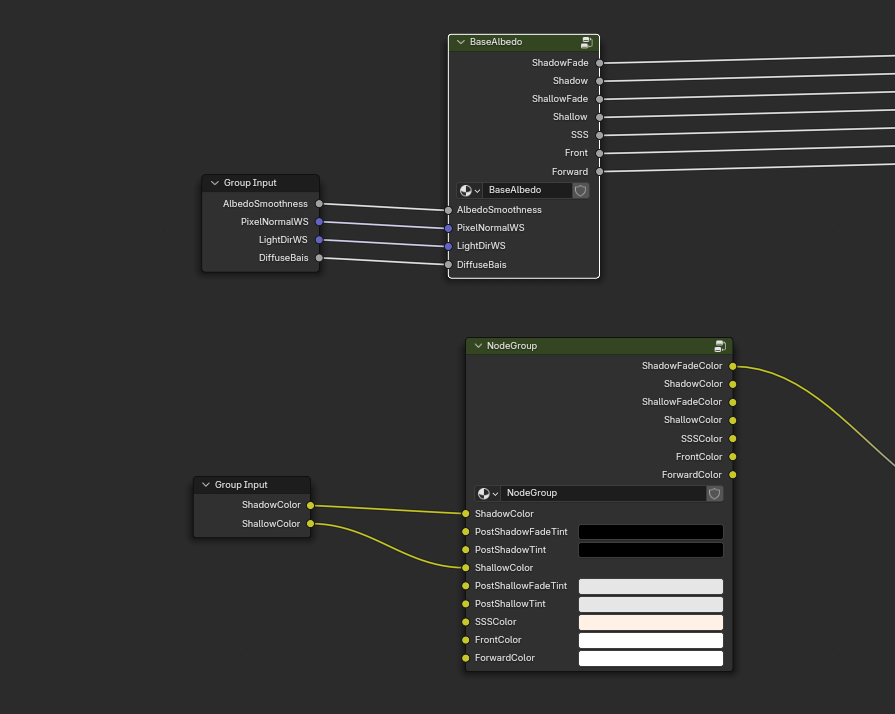The image size is (895, 714).
Task: Click the Forward output socket on BaseAlbedo
Action: click(600, 172)
